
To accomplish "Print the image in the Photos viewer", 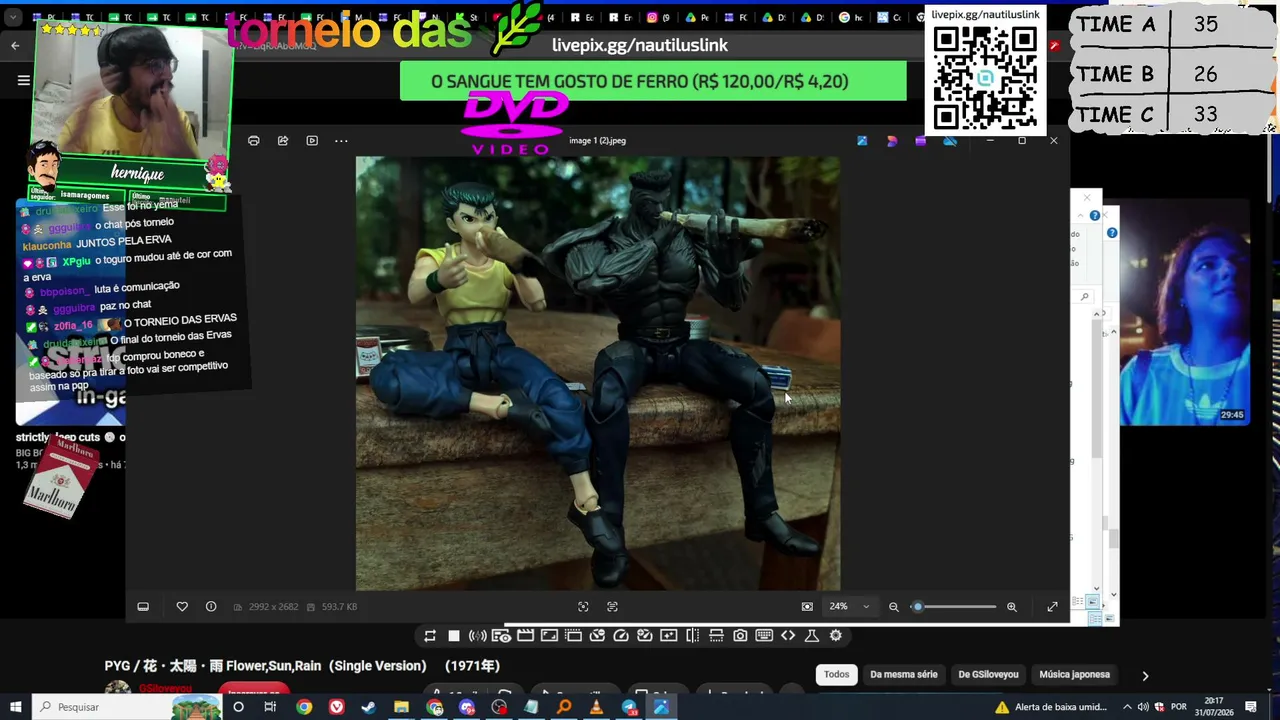I will click(x=254, y=141).
